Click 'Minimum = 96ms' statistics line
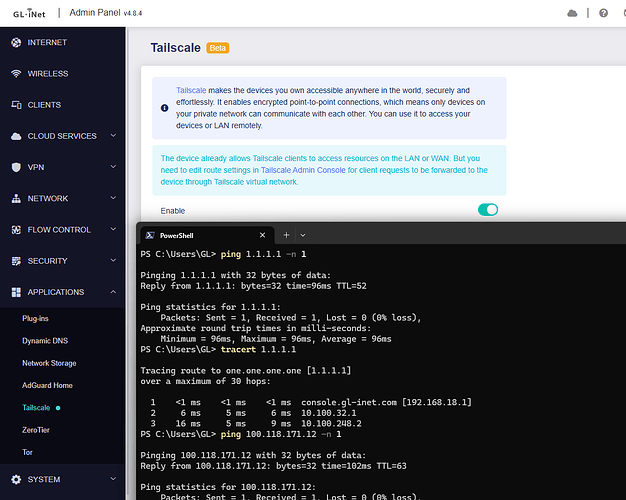 pos(276,339)
